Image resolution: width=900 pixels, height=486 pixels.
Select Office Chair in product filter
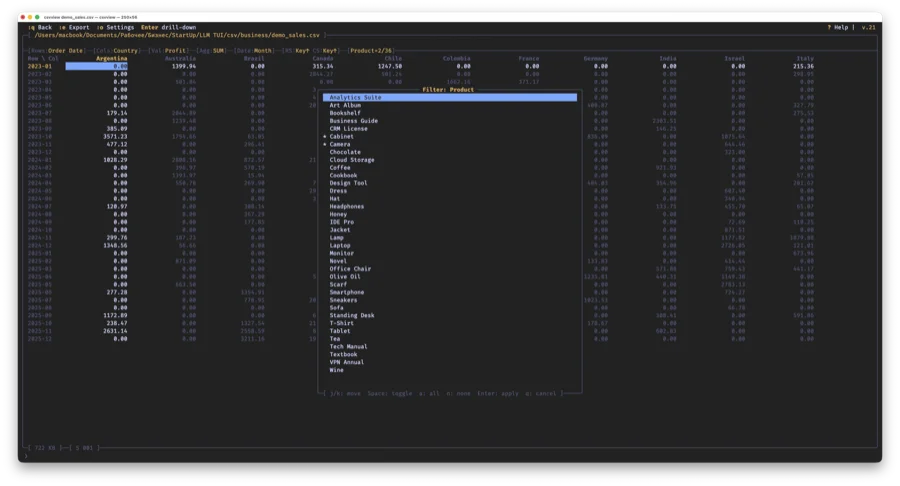[x=350, y=269]
